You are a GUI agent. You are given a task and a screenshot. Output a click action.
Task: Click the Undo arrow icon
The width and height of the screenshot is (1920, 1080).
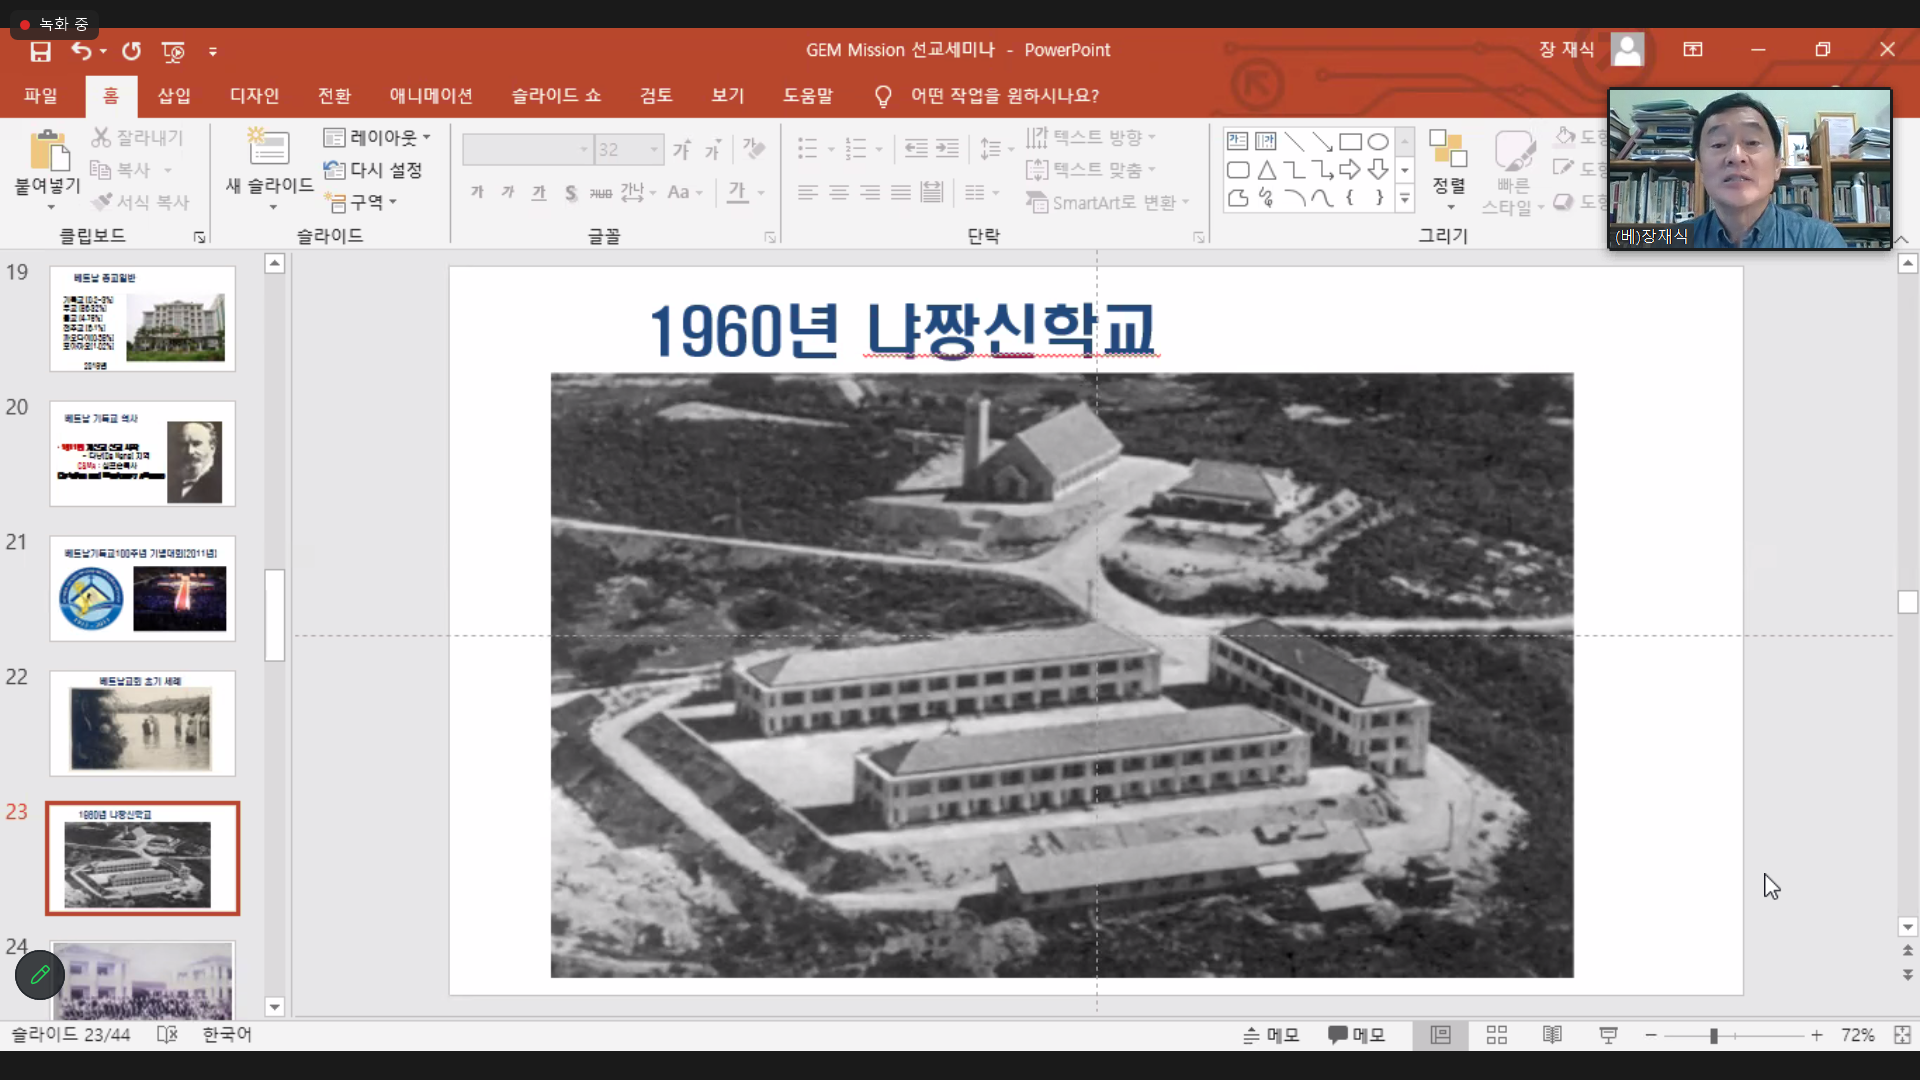pyautogui.click(x=81, y=51)
